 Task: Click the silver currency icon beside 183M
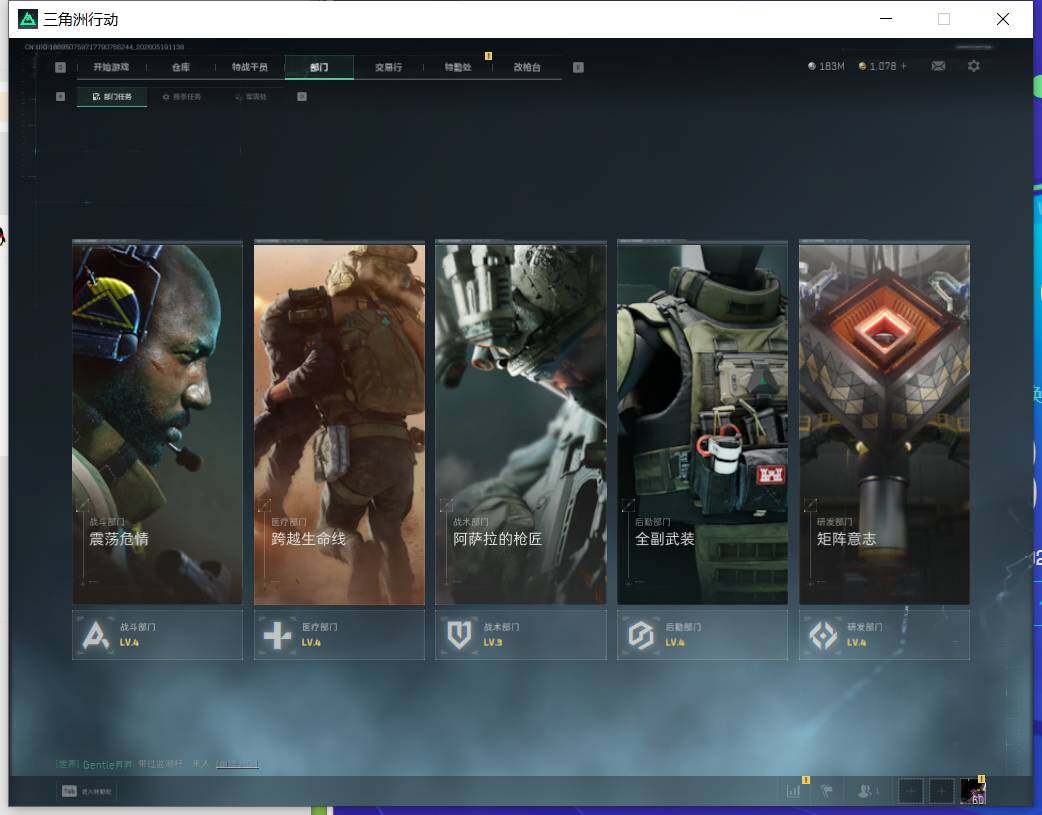coord(811,66)
